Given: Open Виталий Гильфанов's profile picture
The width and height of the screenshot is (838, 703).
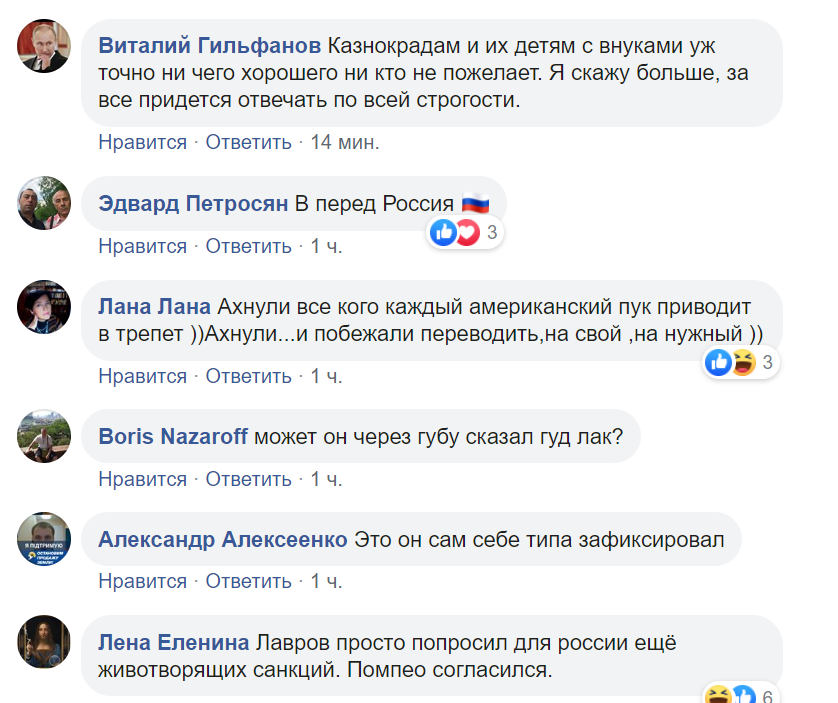Looking at the screenshot, I should 43,45.
